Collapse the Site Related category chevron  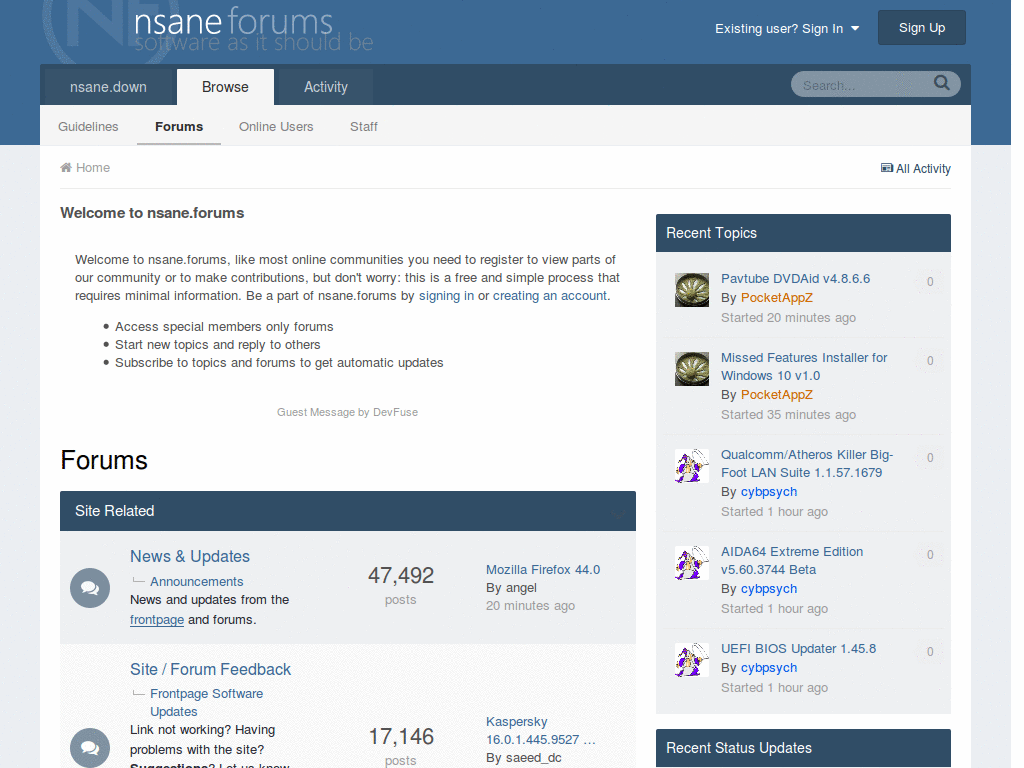[618, 512]
